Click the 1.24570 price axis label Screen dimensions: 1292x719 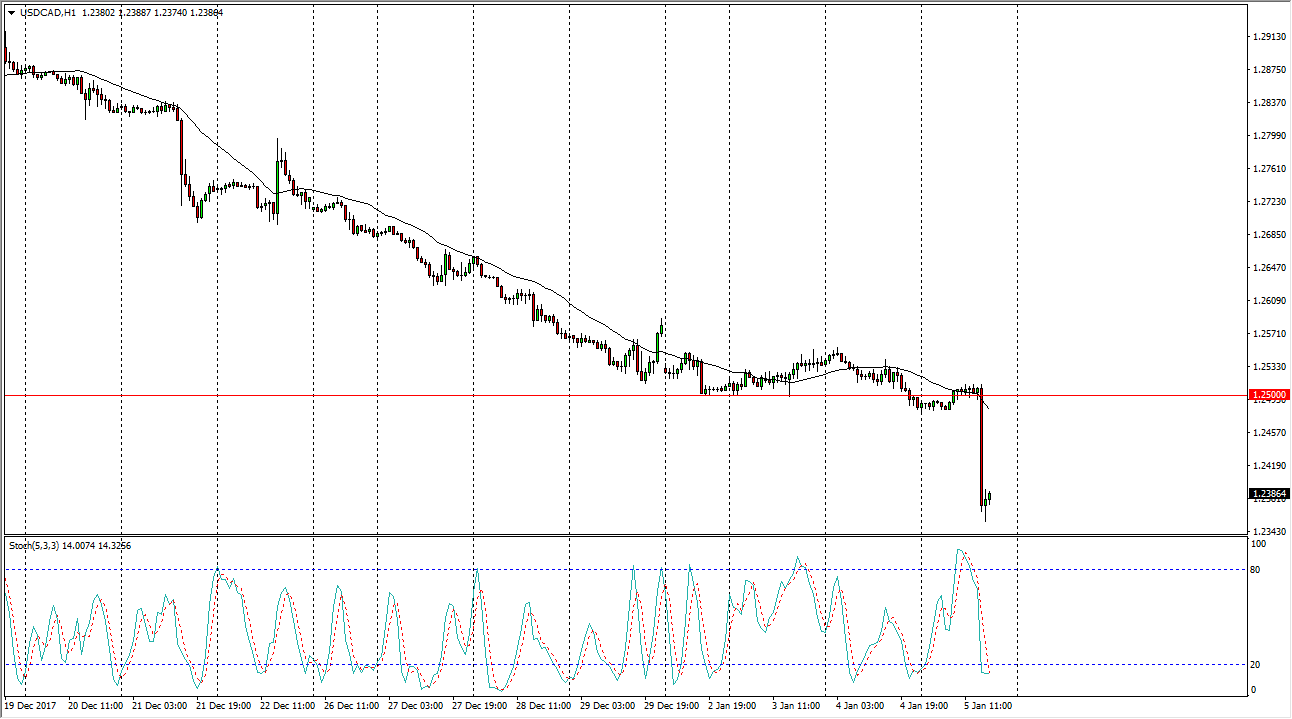tap(1267, 433)
